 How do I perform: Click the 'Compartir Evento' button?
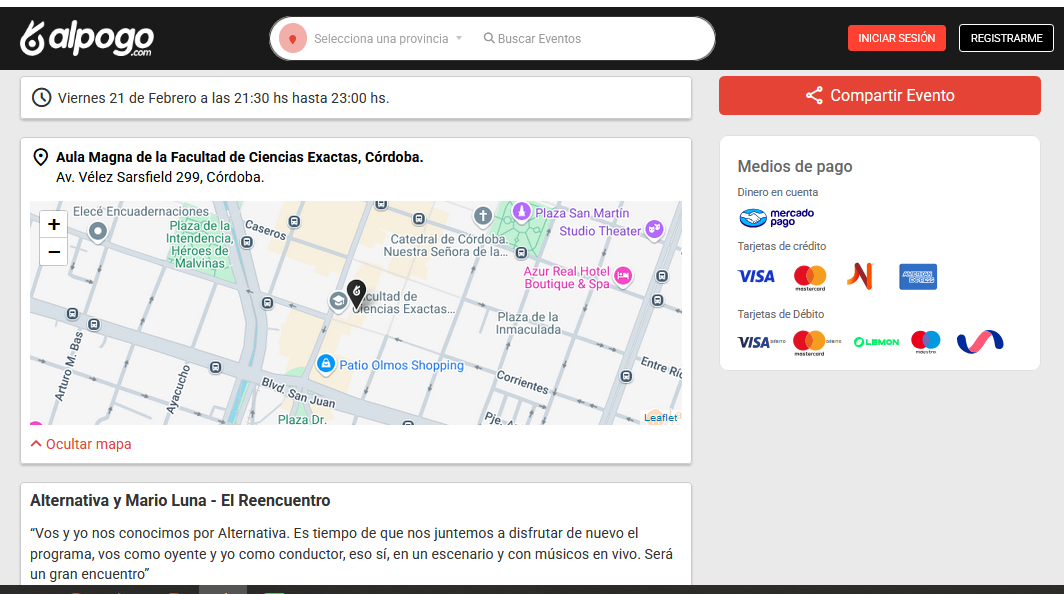coord(879,96)
